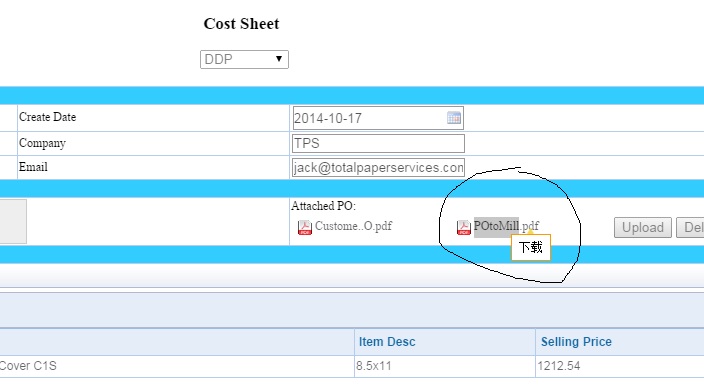This screenshot has width=704, height=385.
Task: Edit the Email field with jack@totalpaperservices
Action: point(378,168)
